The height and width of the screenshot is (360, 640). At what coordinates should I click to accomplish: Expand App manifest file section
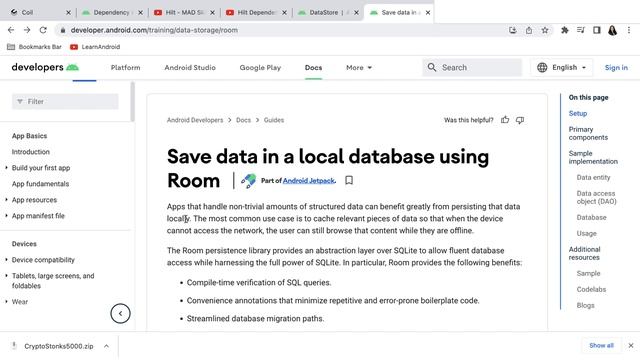6,216
